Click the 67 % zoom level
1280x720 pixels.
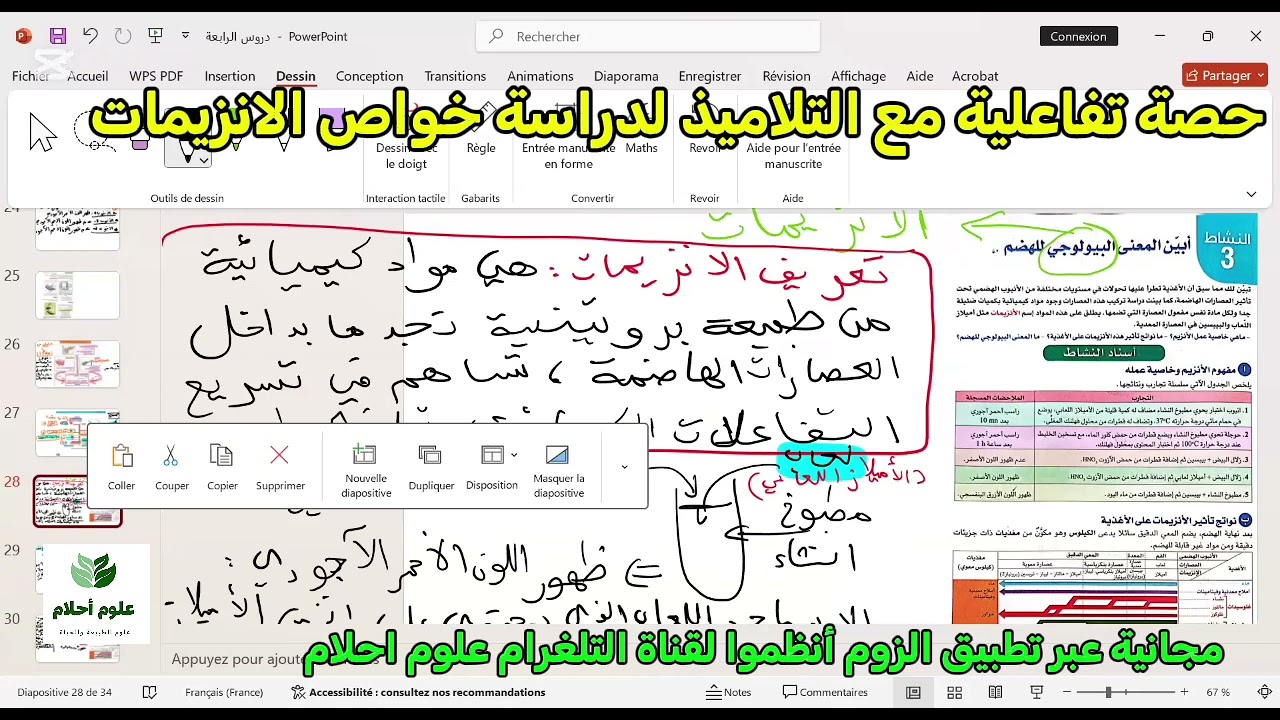click(1218, 692)
